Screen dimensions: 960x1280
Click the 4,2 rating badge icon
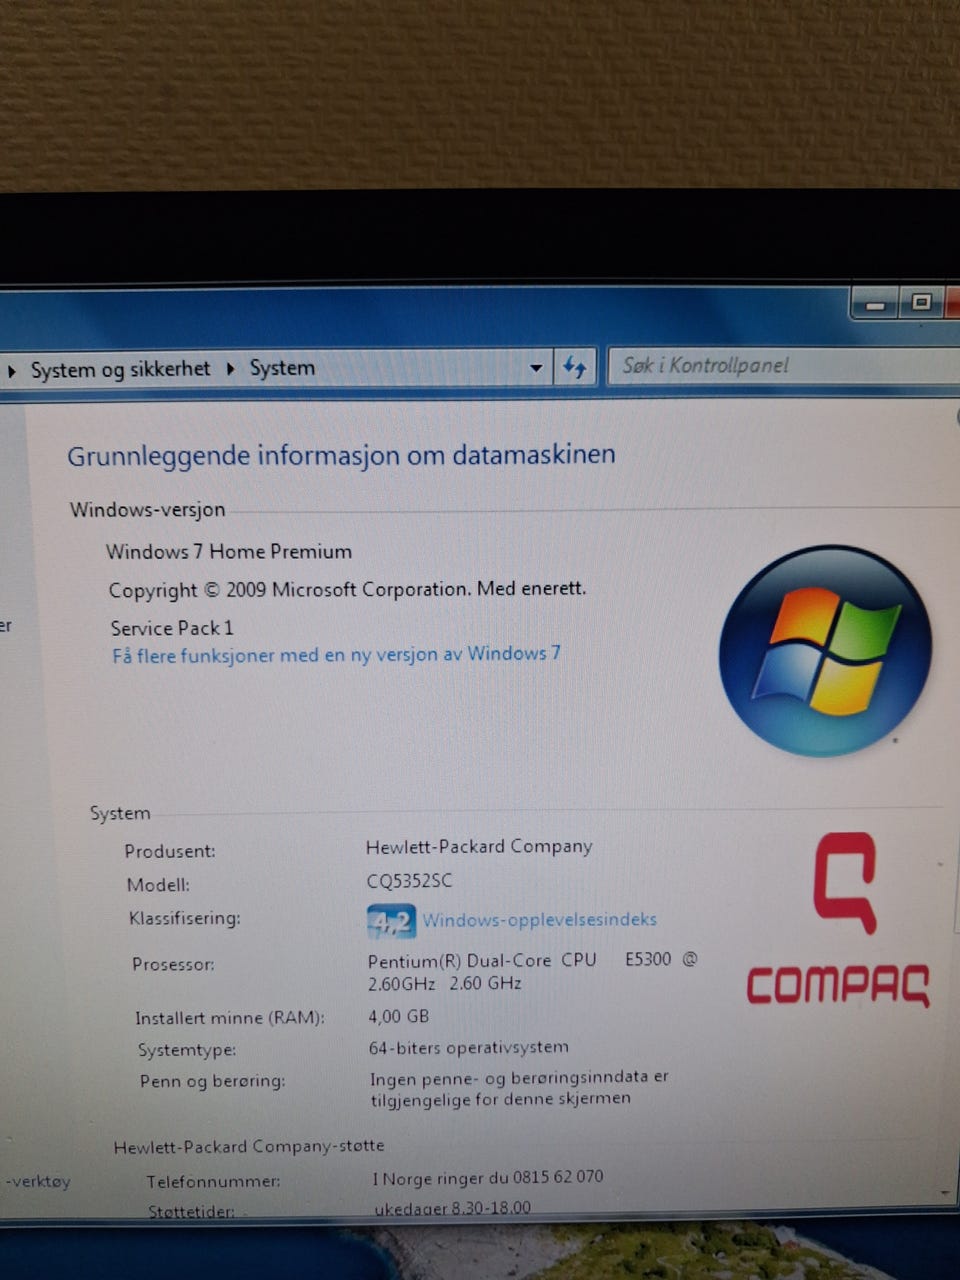[391, 921]
